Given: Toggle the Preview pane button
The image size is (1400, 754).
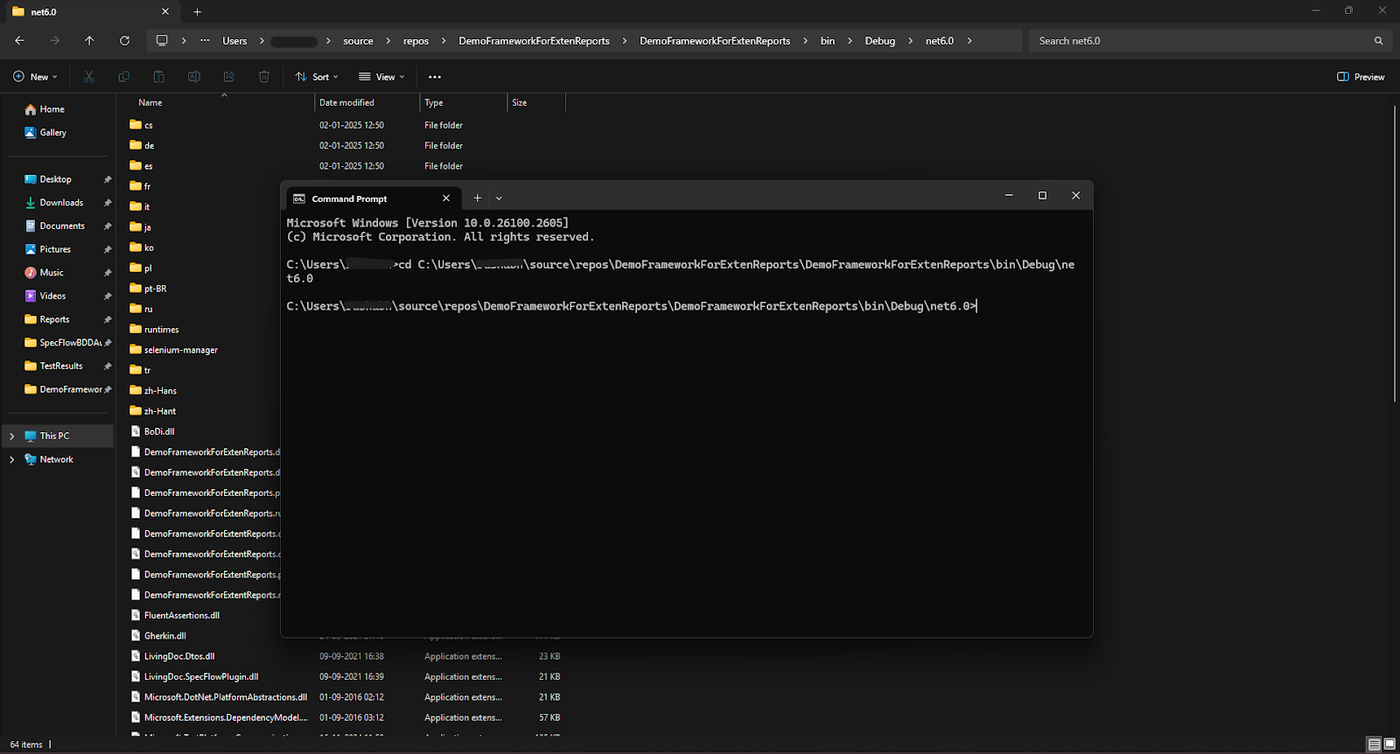Looking at the screenshot, I should pos(1361,77).
